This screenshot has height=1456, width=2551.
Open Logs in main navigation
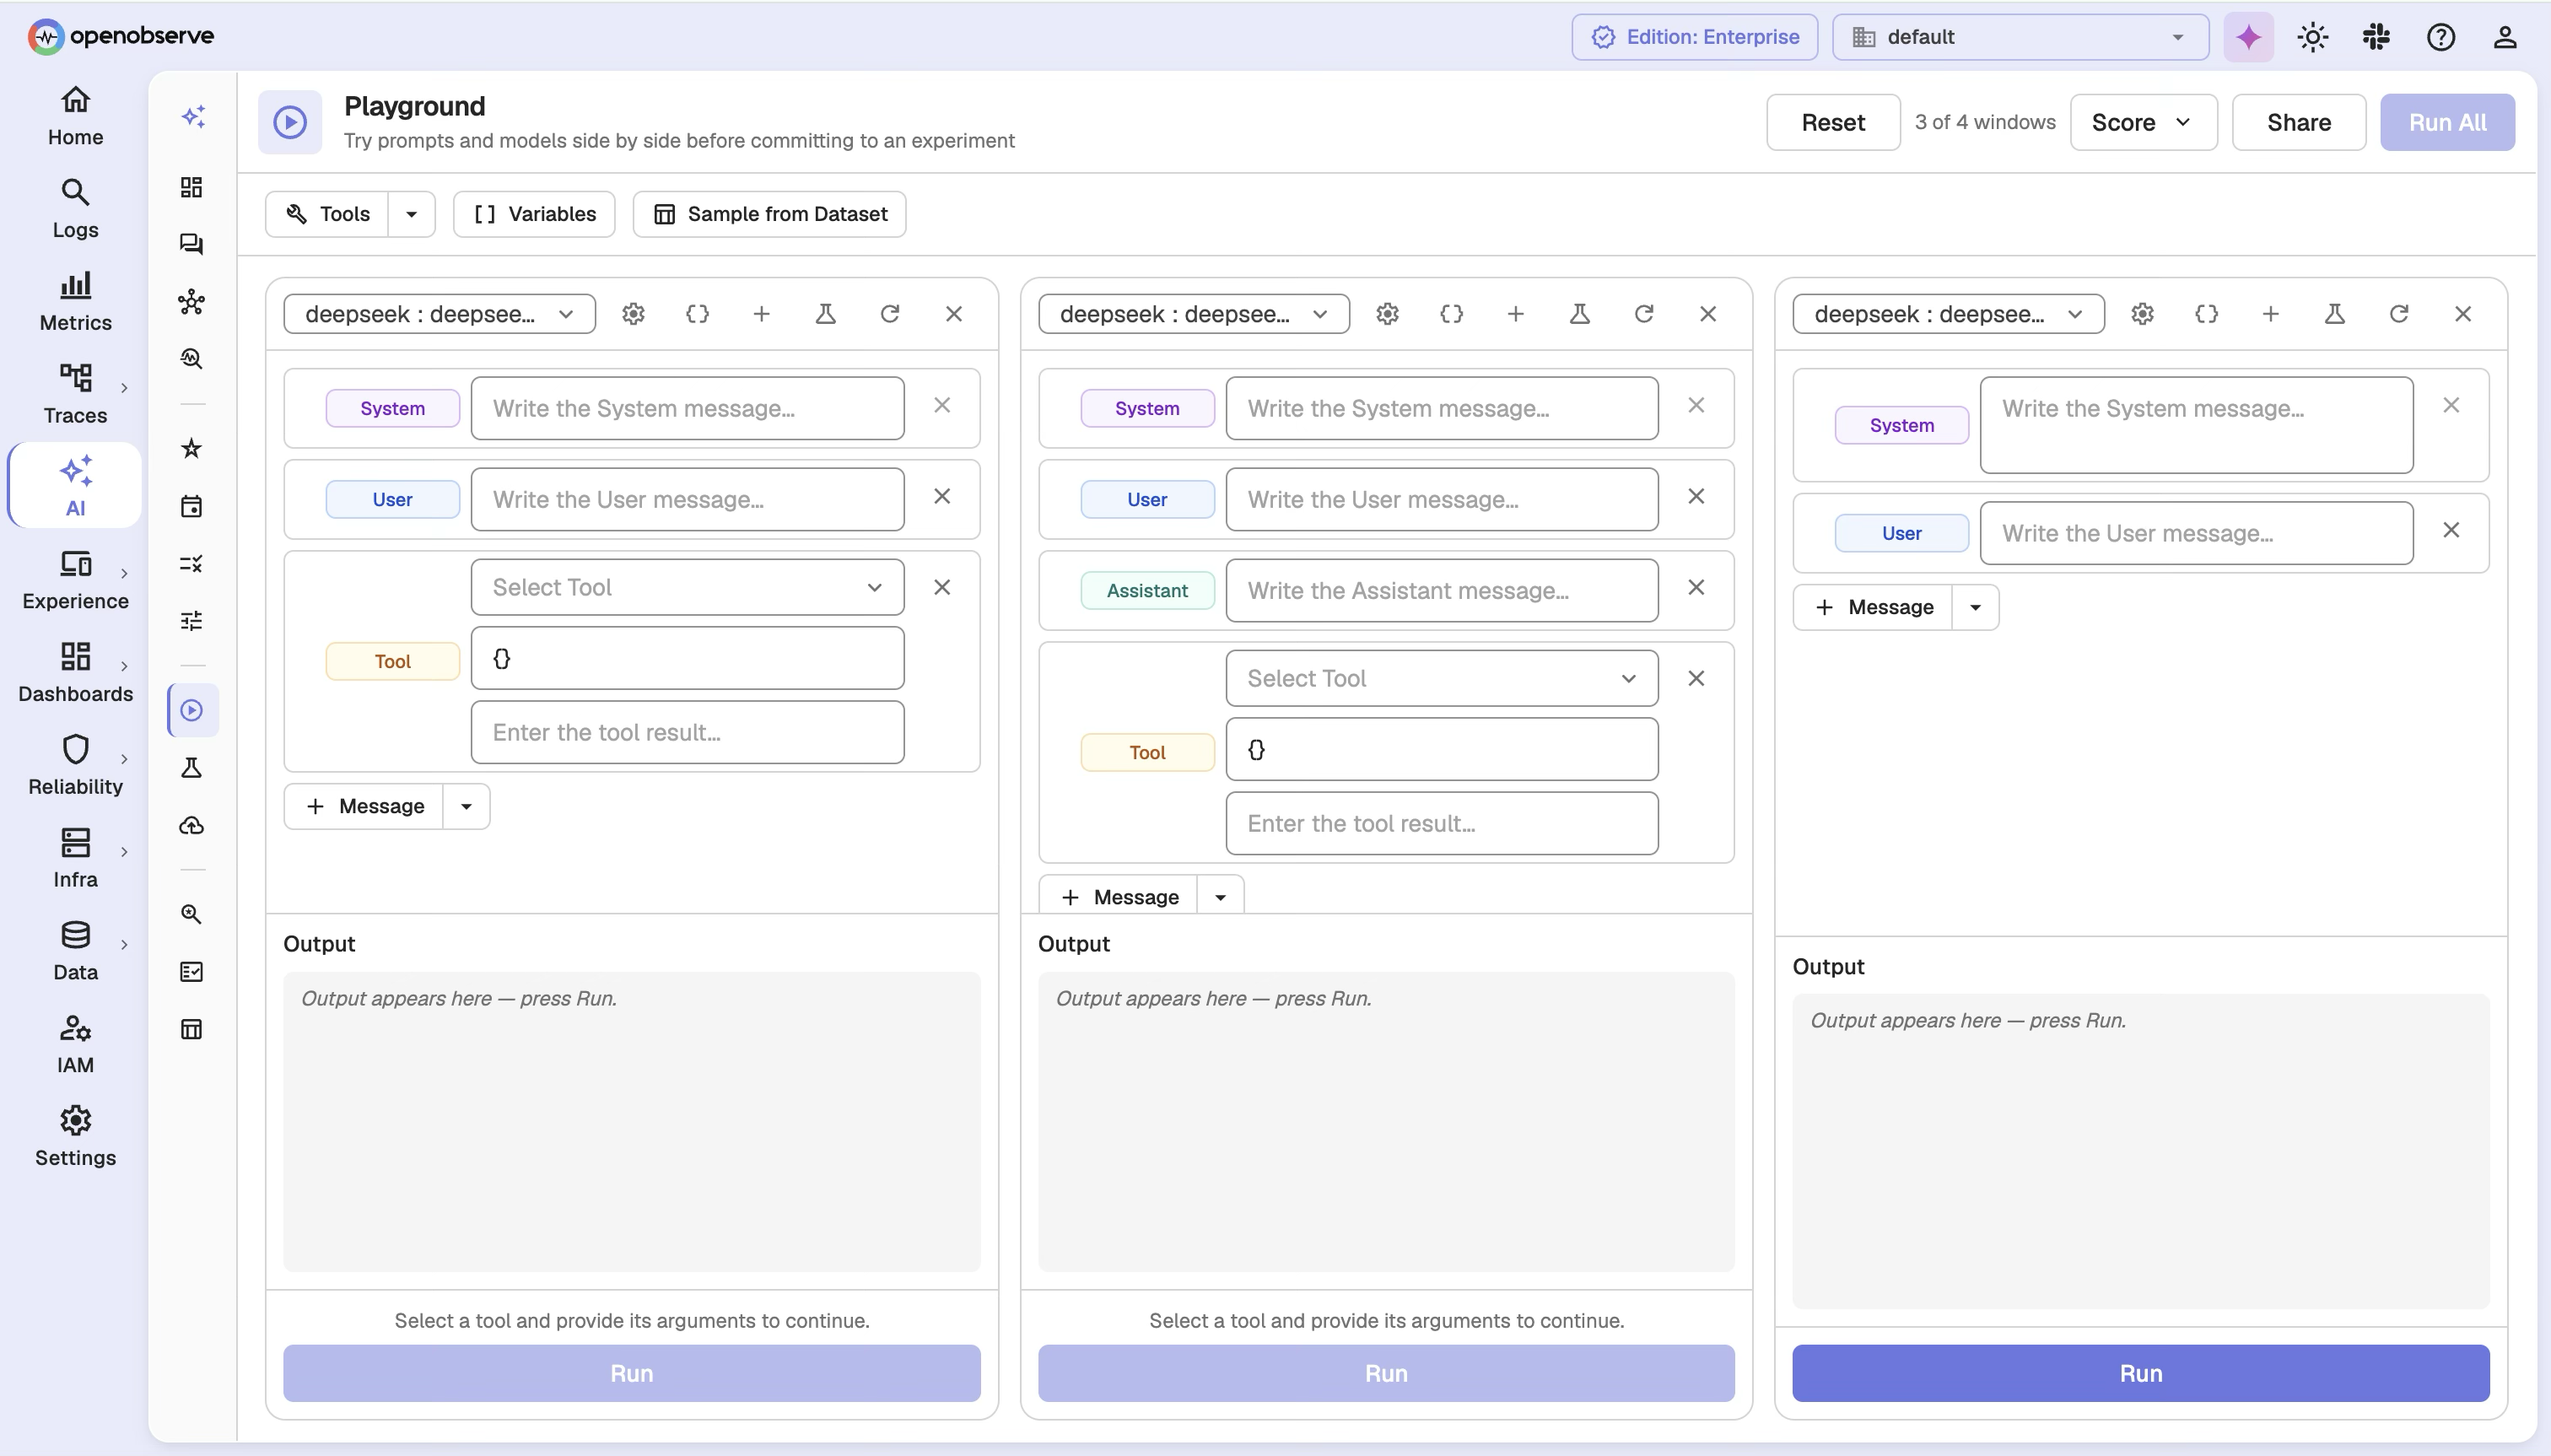[75, 209]
